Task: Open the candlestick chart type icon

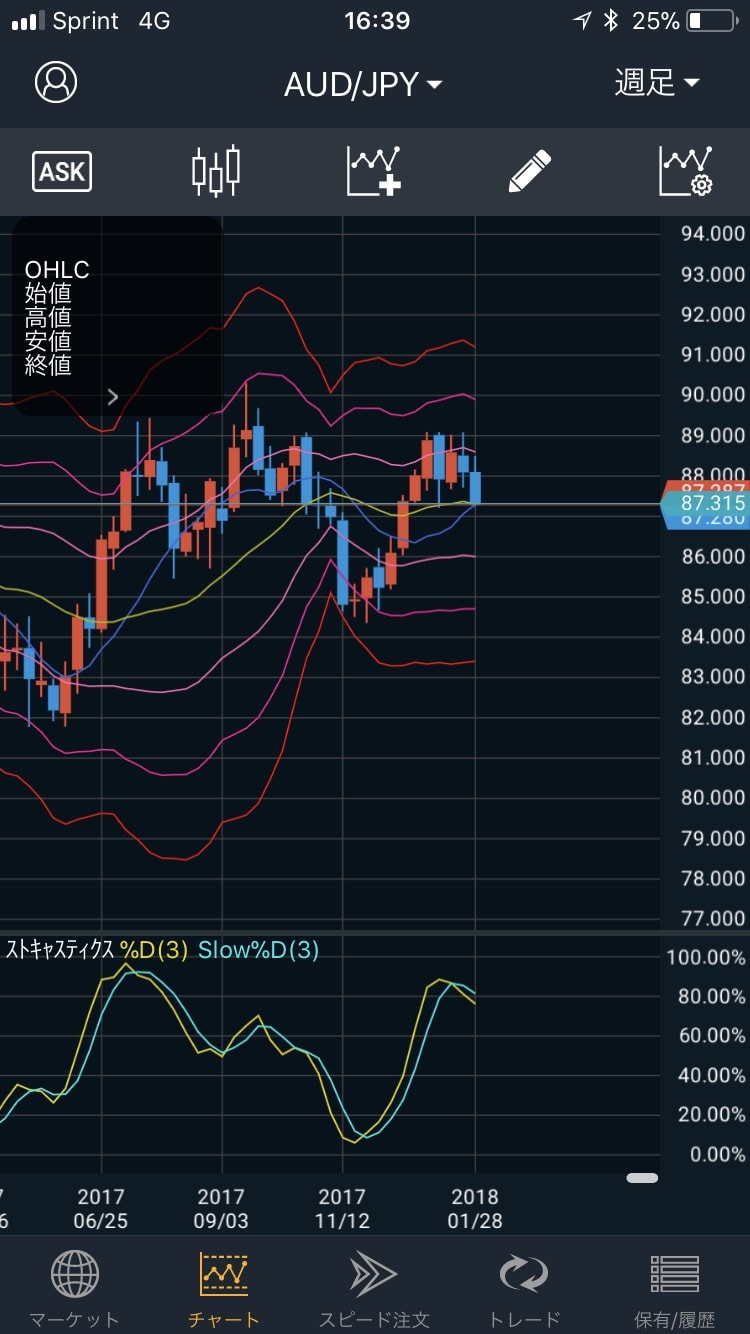Action: [216, 171]
